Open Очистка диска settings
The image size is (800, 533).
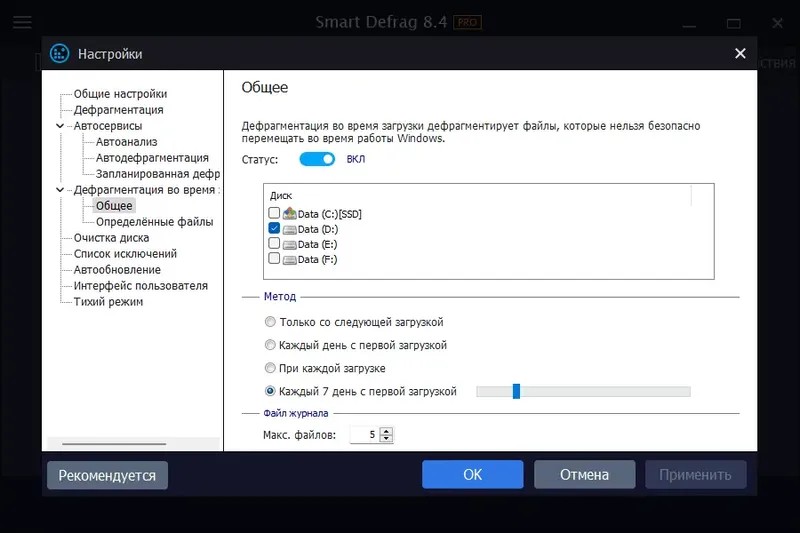click(111, 238)
